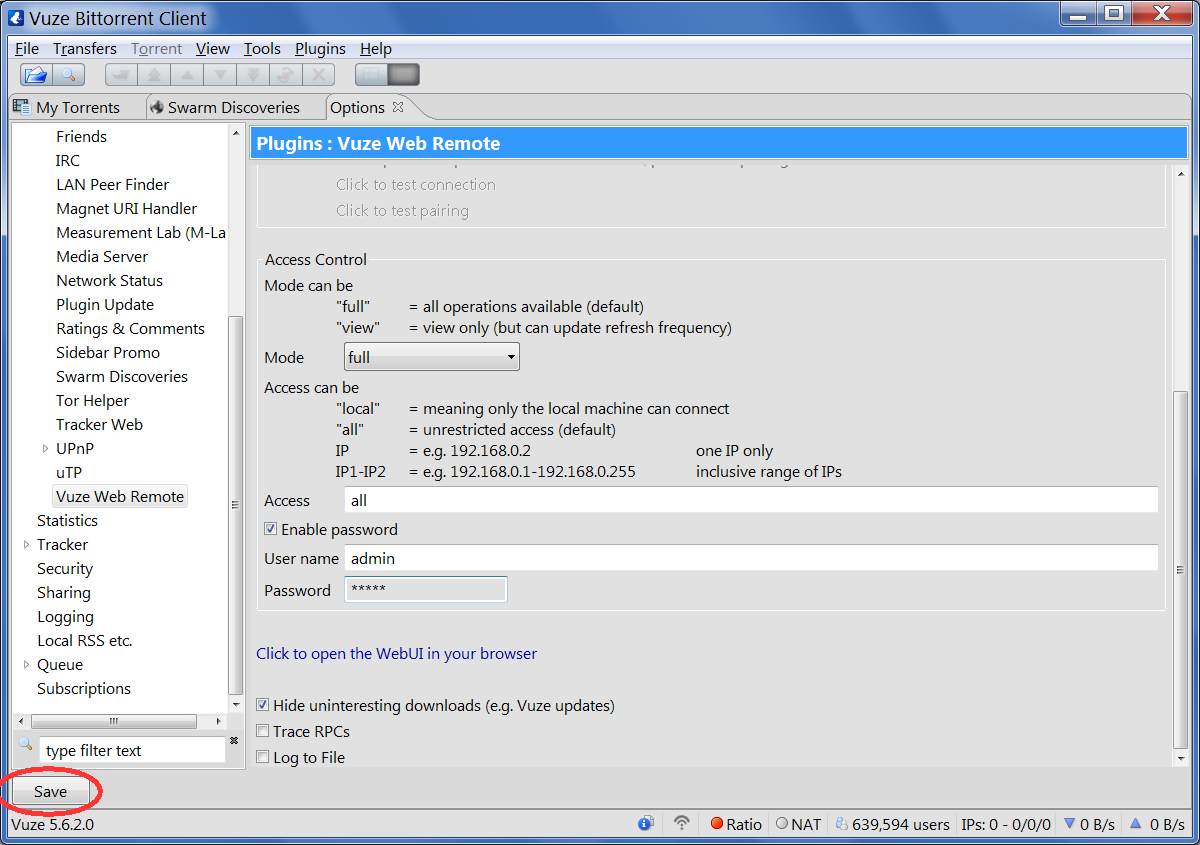The image size is (1200, 845).
Task: Expand the UPnP tree node
Action: click(45, 448)
